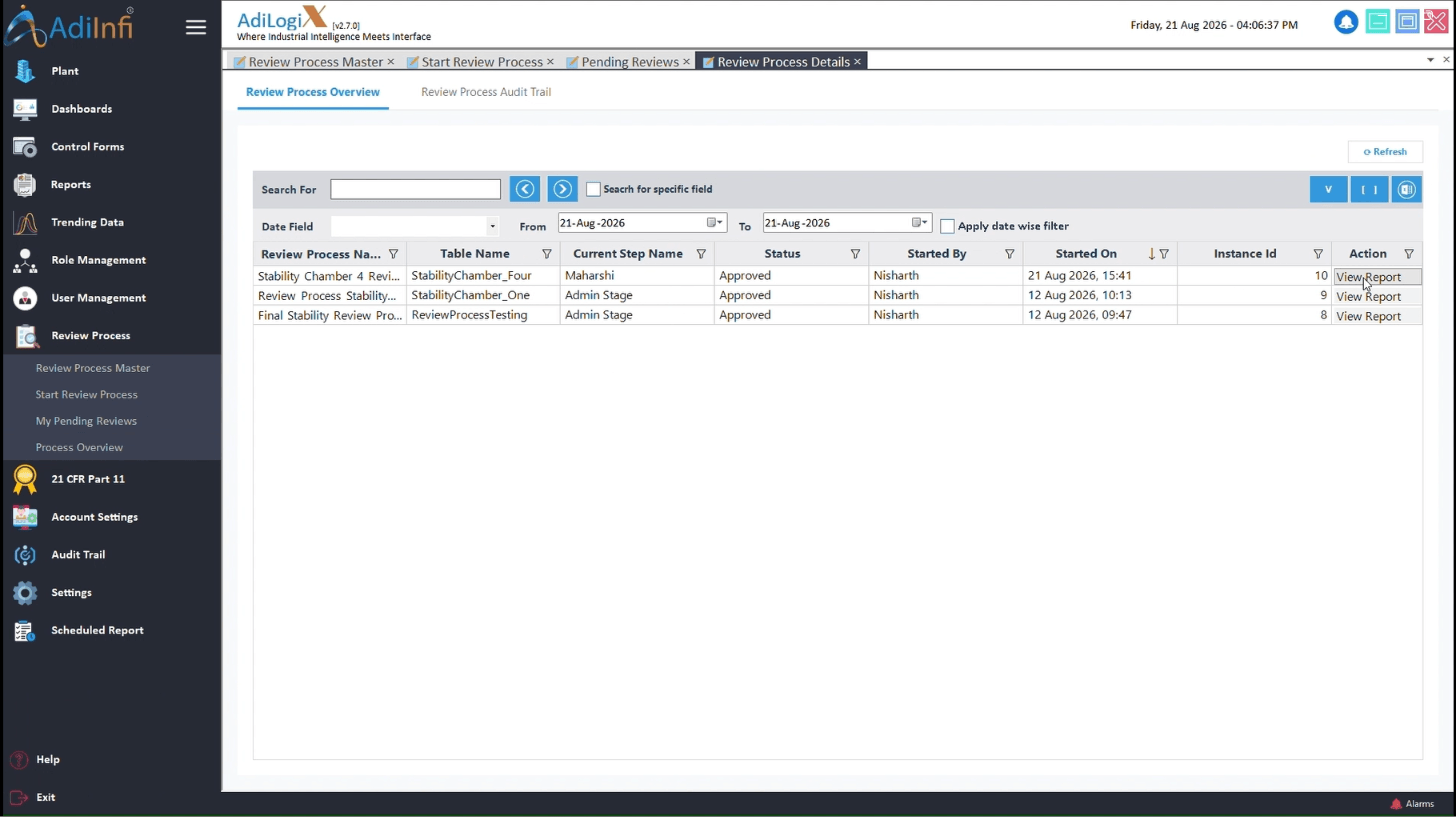
Task: Switch to the Pending Reviews tab
Action: (x=629, y=62)
